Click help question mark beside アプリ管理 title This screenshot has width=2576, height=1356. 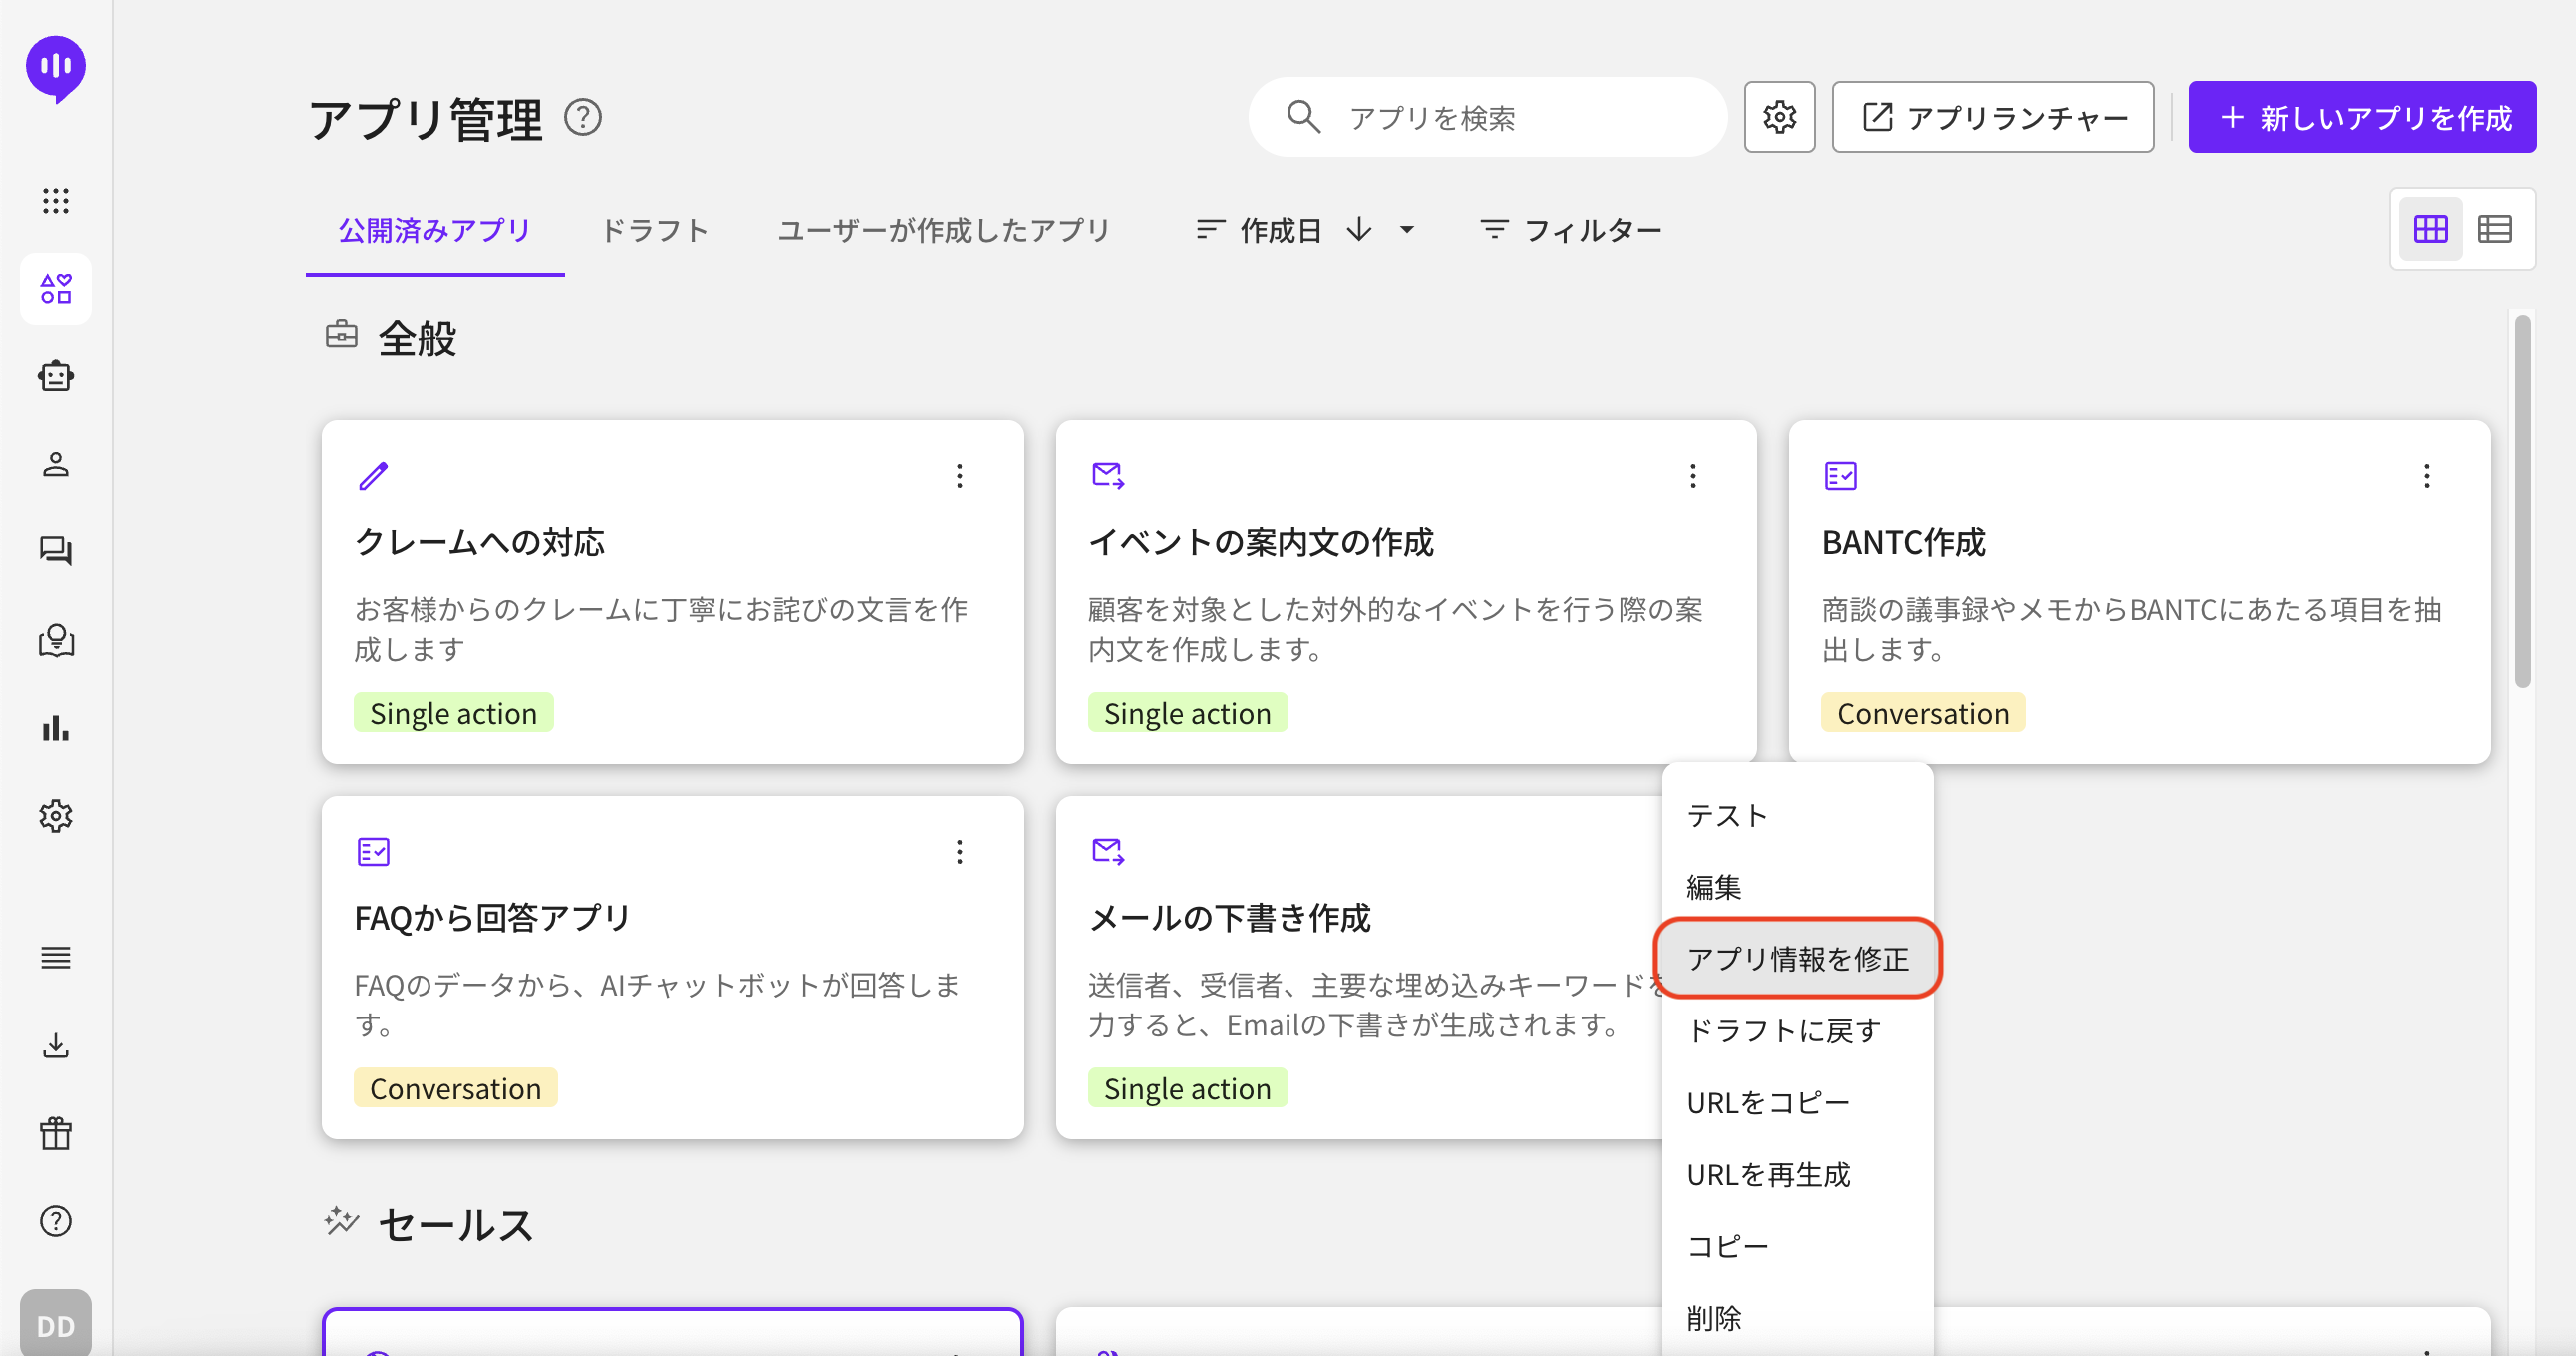(x=583, y=117)
